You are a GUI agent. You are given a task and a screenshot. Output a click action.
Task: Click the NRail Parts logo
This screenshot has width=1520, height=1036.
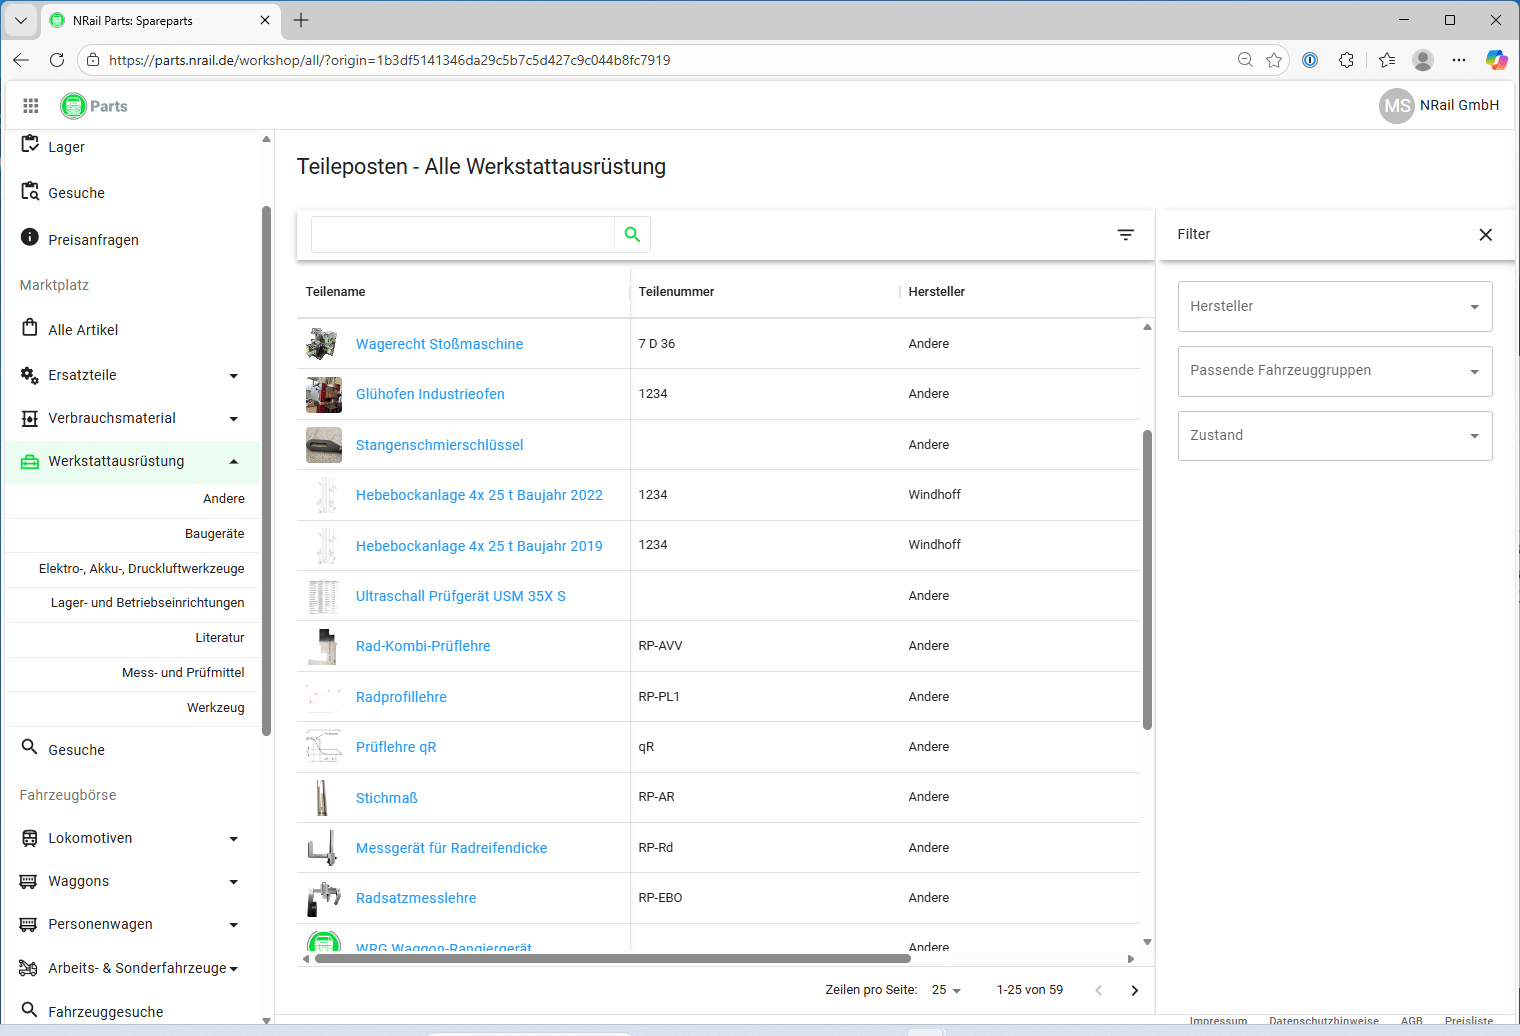click(94, 106)
